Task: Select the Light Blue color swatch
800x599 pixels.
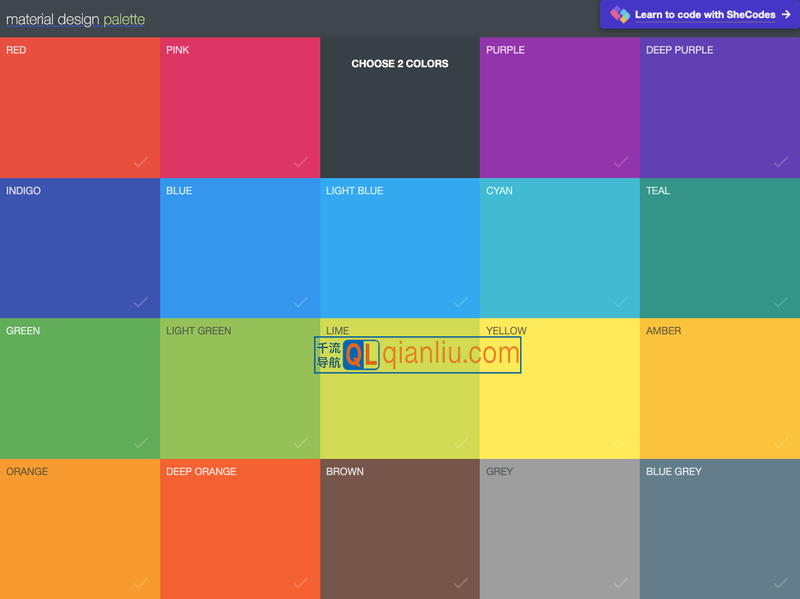Action: (400, 248)
